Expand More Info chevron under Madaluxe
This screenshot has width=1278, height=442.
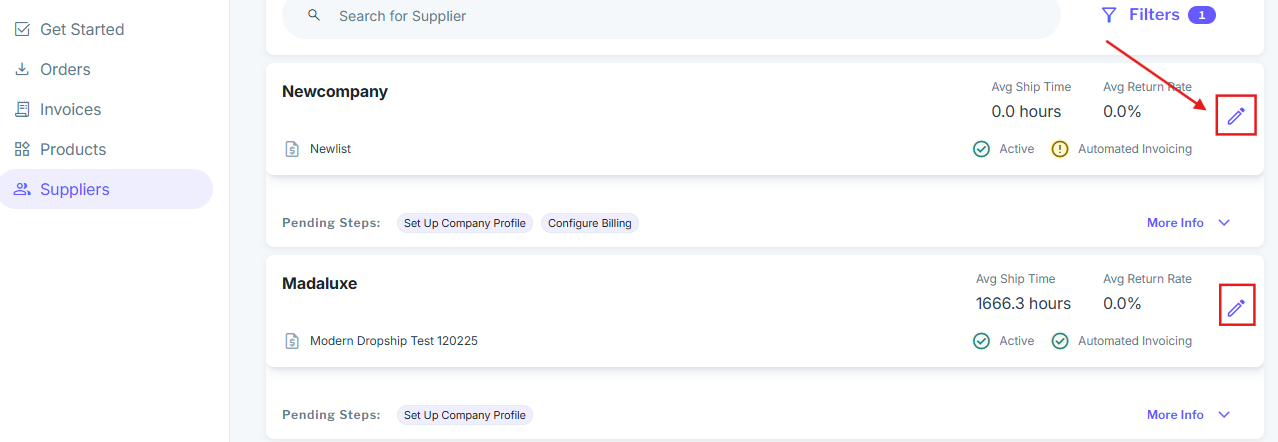click(1224, 415)
